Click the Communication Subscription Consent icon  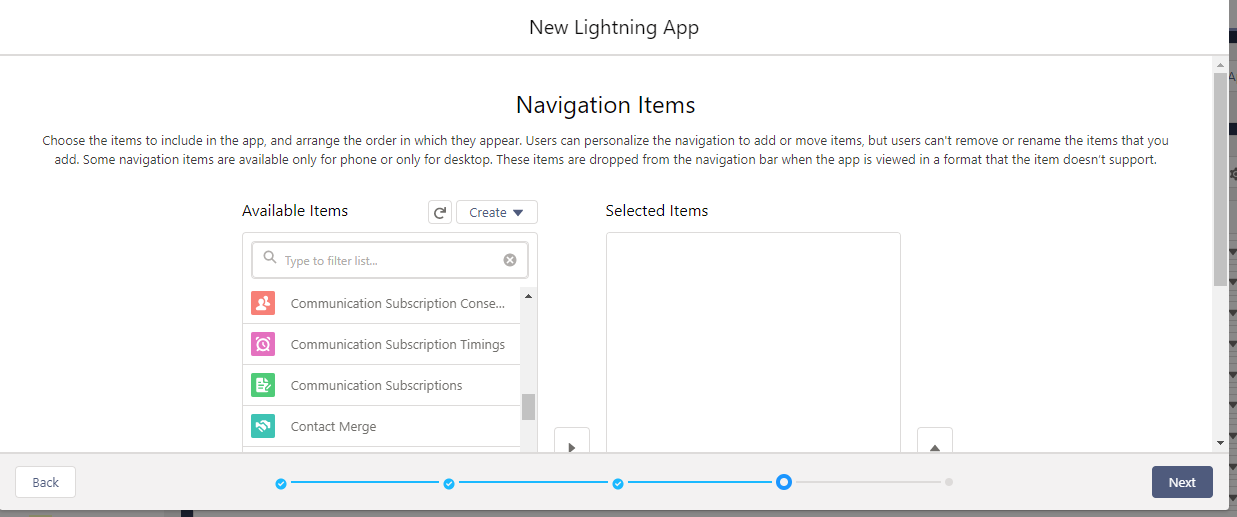(262, 303)
